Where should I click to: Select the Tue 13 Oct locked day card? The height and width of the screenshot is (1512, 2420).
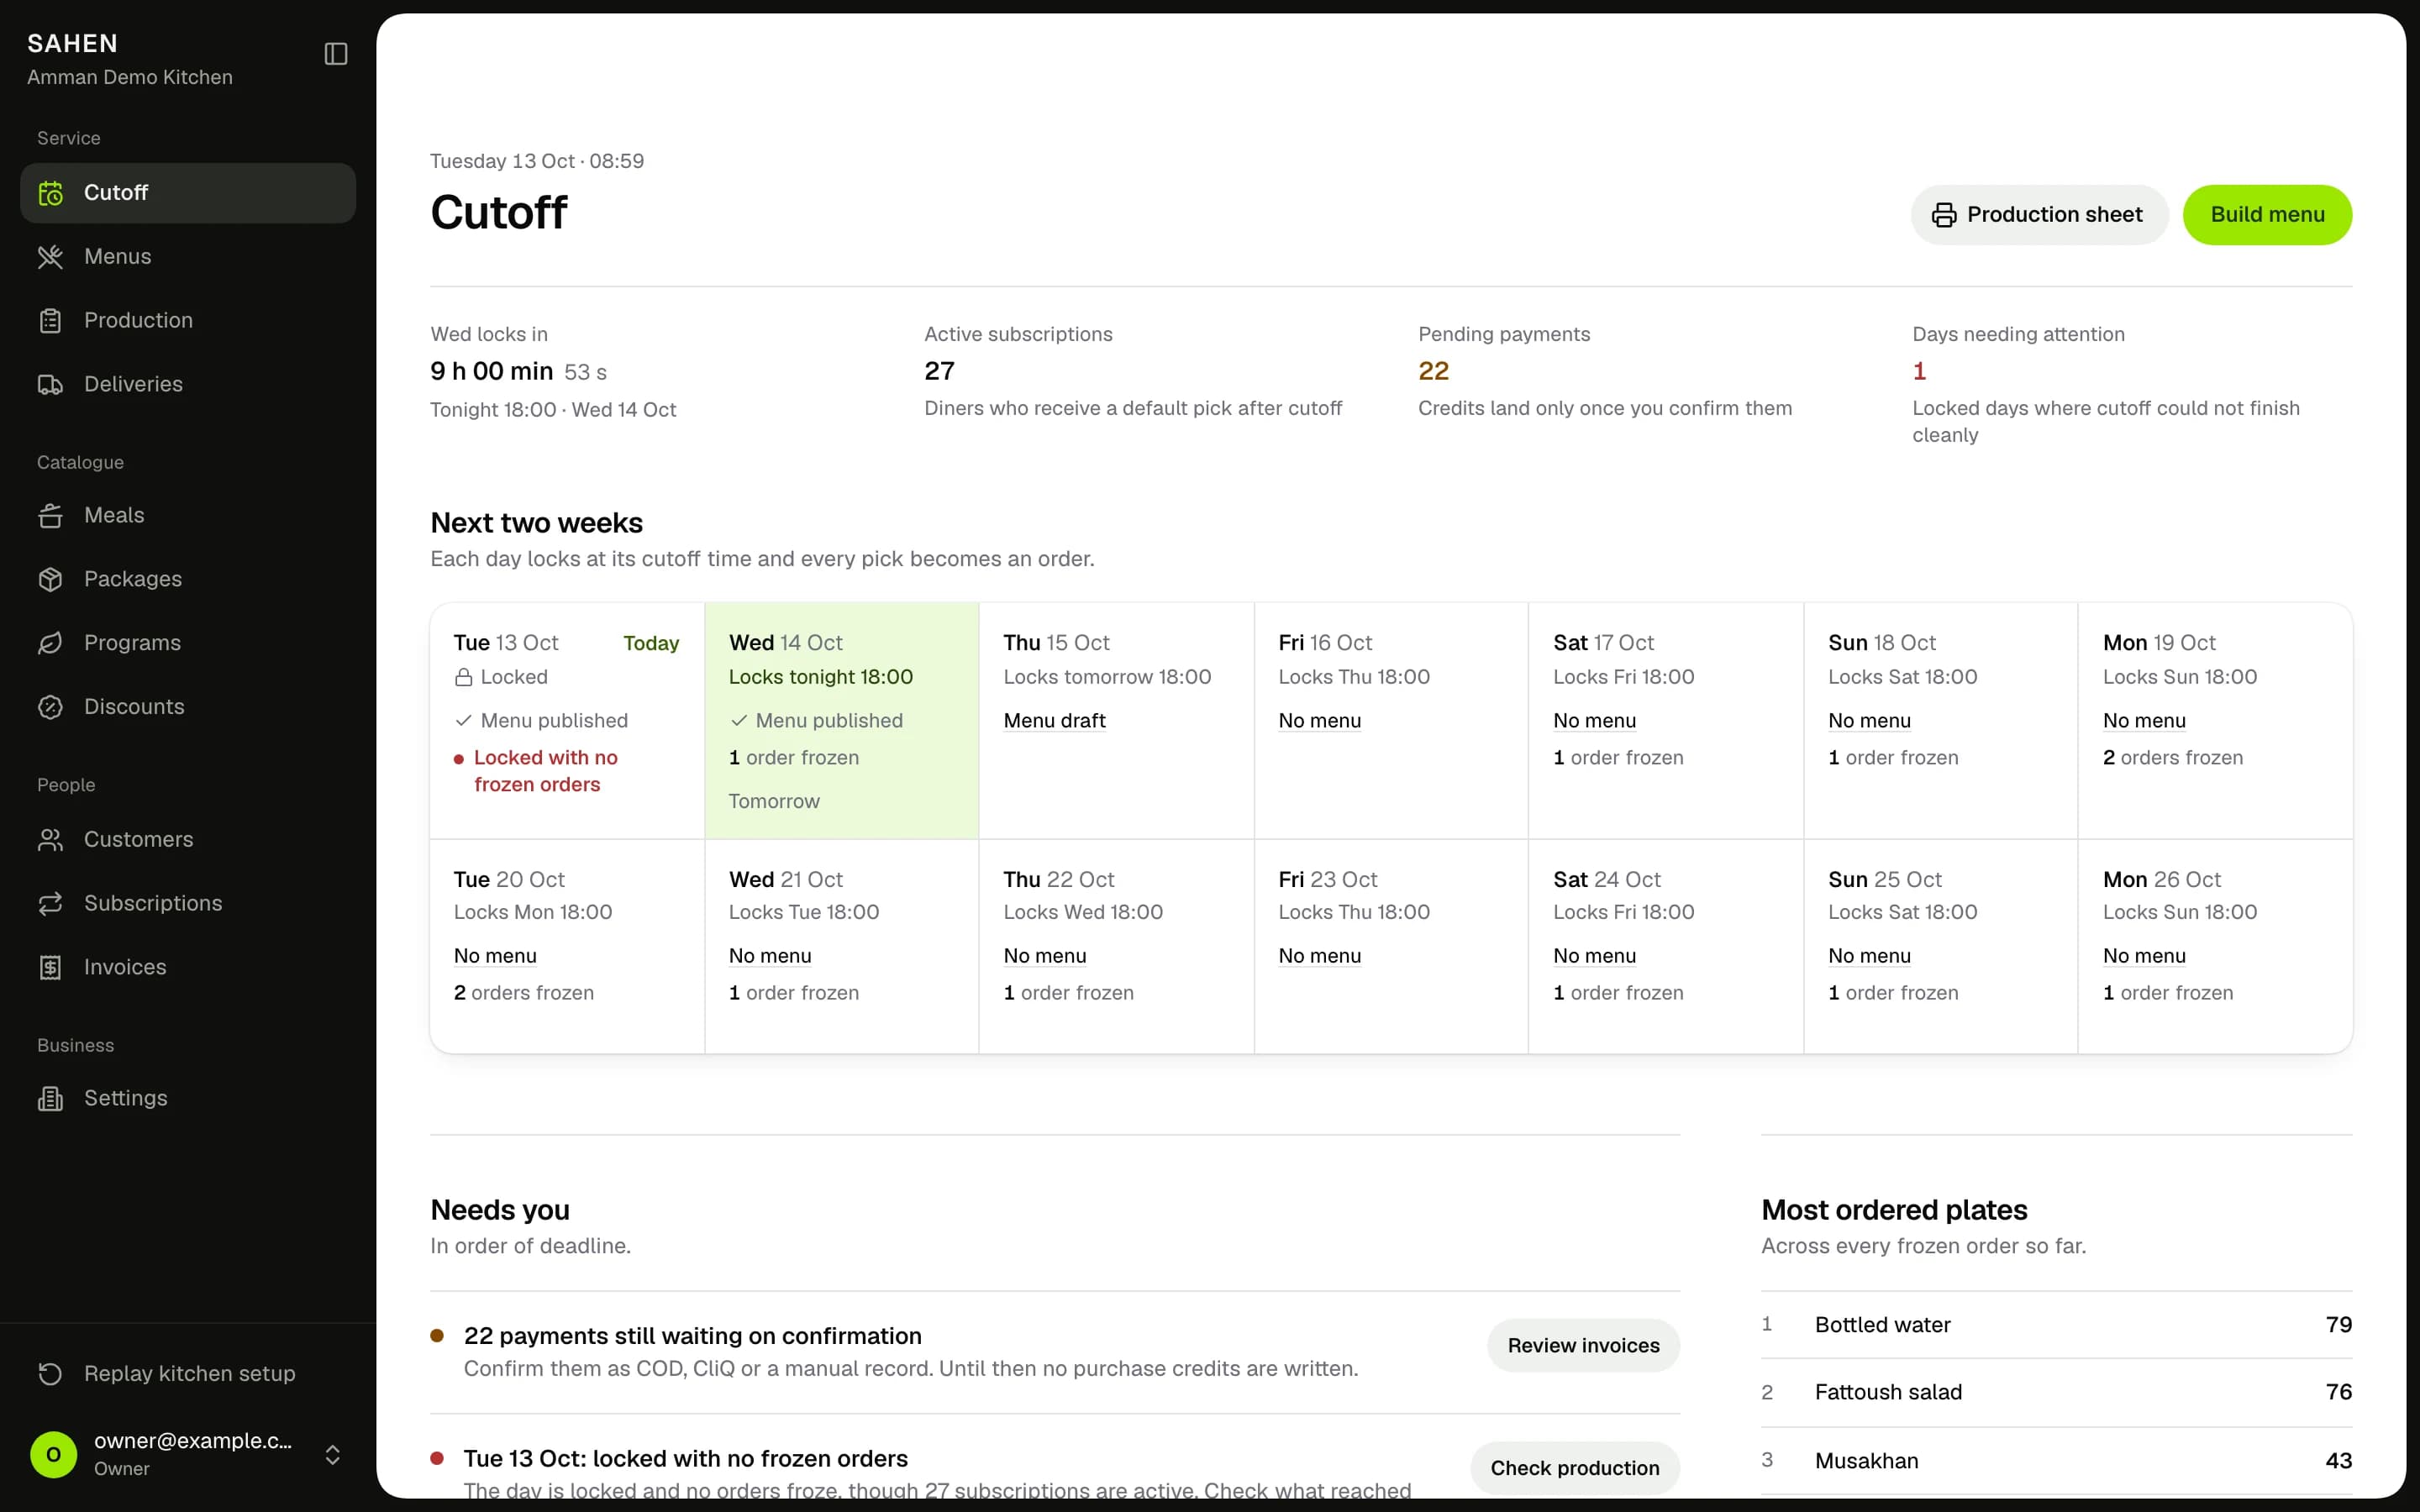click(x=567, y=721)
